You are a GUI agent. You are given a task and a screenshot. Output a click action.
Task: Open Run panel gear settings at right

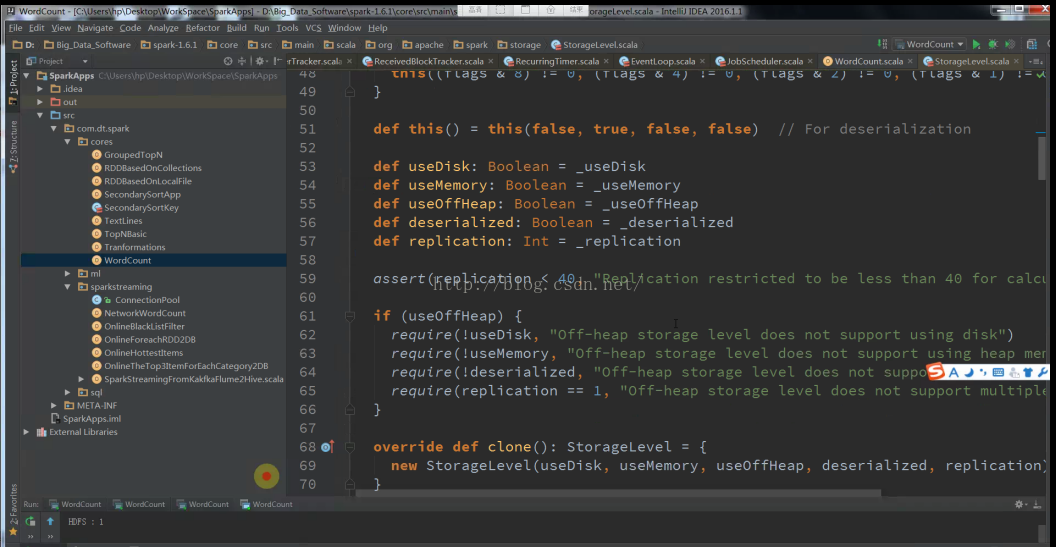[1020, 504]
